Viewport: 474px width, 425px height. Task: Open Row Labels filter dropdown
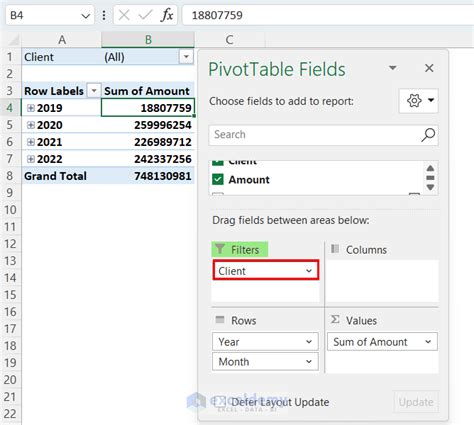click(94, 91)
